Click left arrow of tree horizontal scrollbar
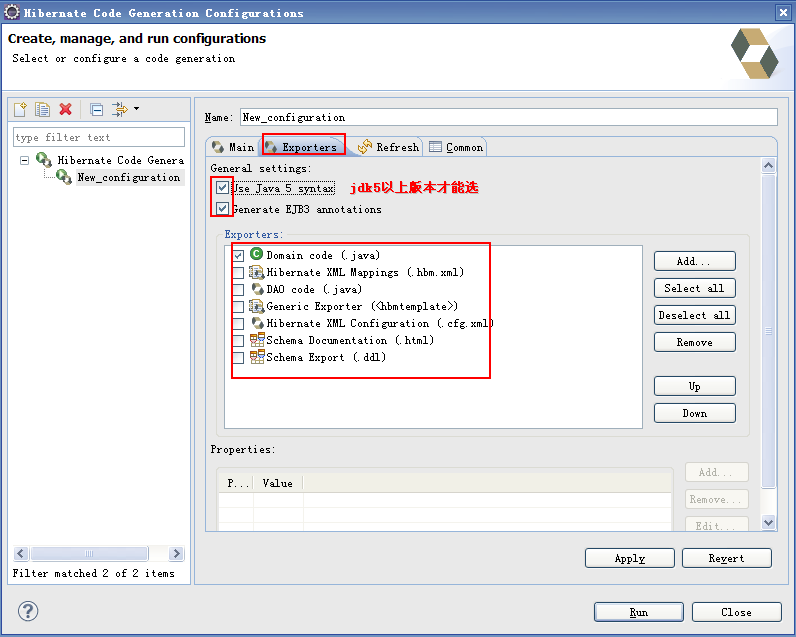Viewport: 796px width, 637px height. tap(21, 553)
